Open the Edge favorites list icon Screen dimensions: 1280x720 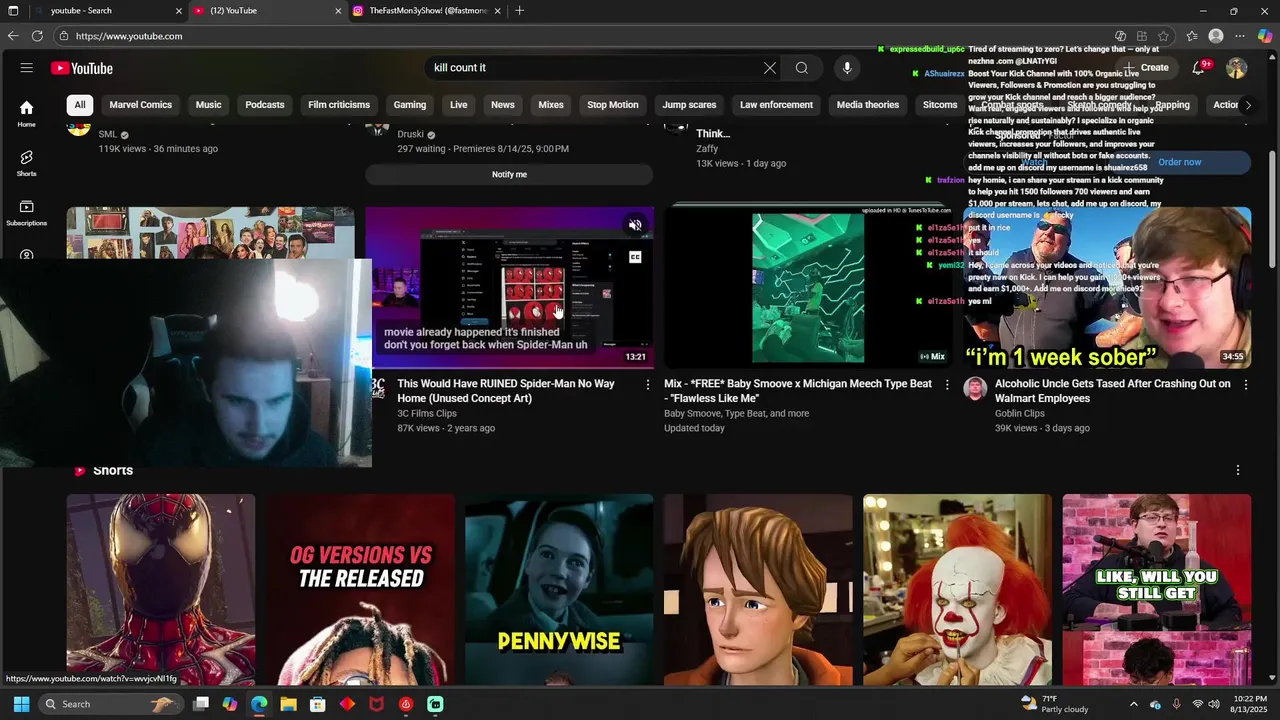(1191, 36)
